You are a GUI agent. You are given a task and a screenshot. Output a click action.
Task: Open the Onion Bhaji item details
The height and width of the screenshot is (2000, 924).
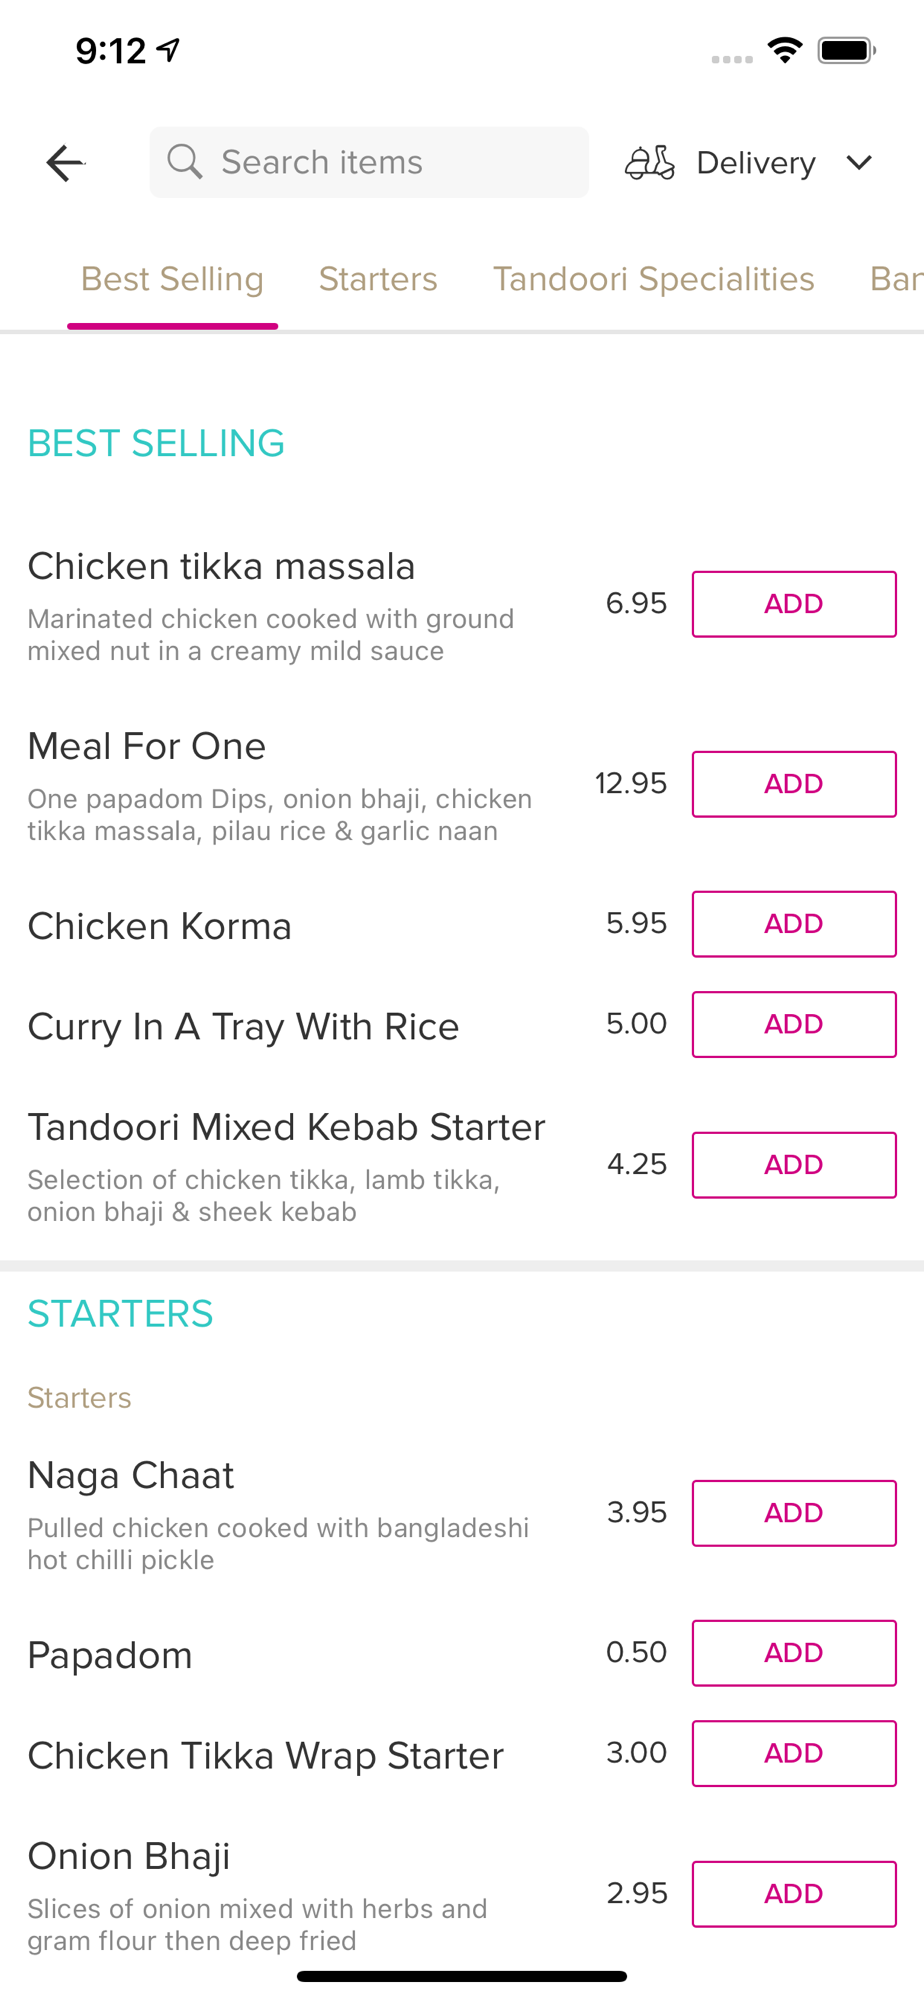pos(130,1856)
